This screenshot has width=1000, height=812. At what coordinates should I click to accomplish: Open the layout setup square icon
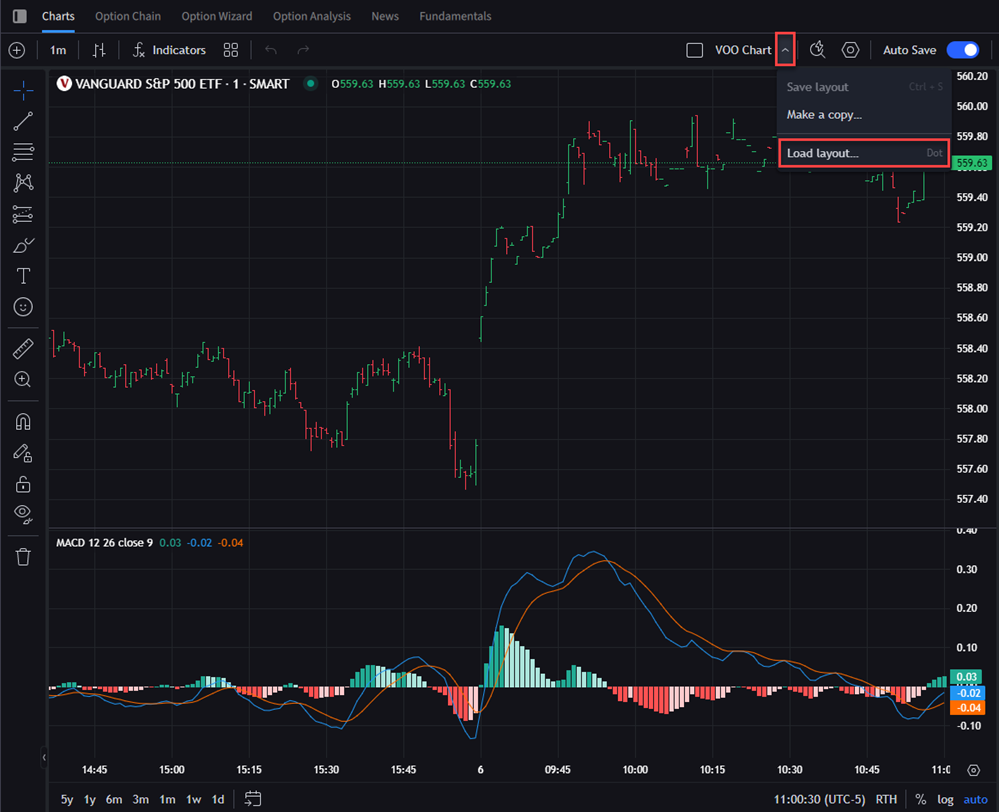695,50
